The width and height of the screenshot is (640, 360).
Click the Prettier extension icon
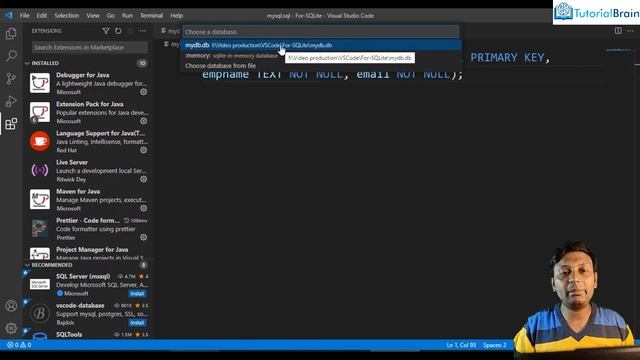(x=40, y=228)
